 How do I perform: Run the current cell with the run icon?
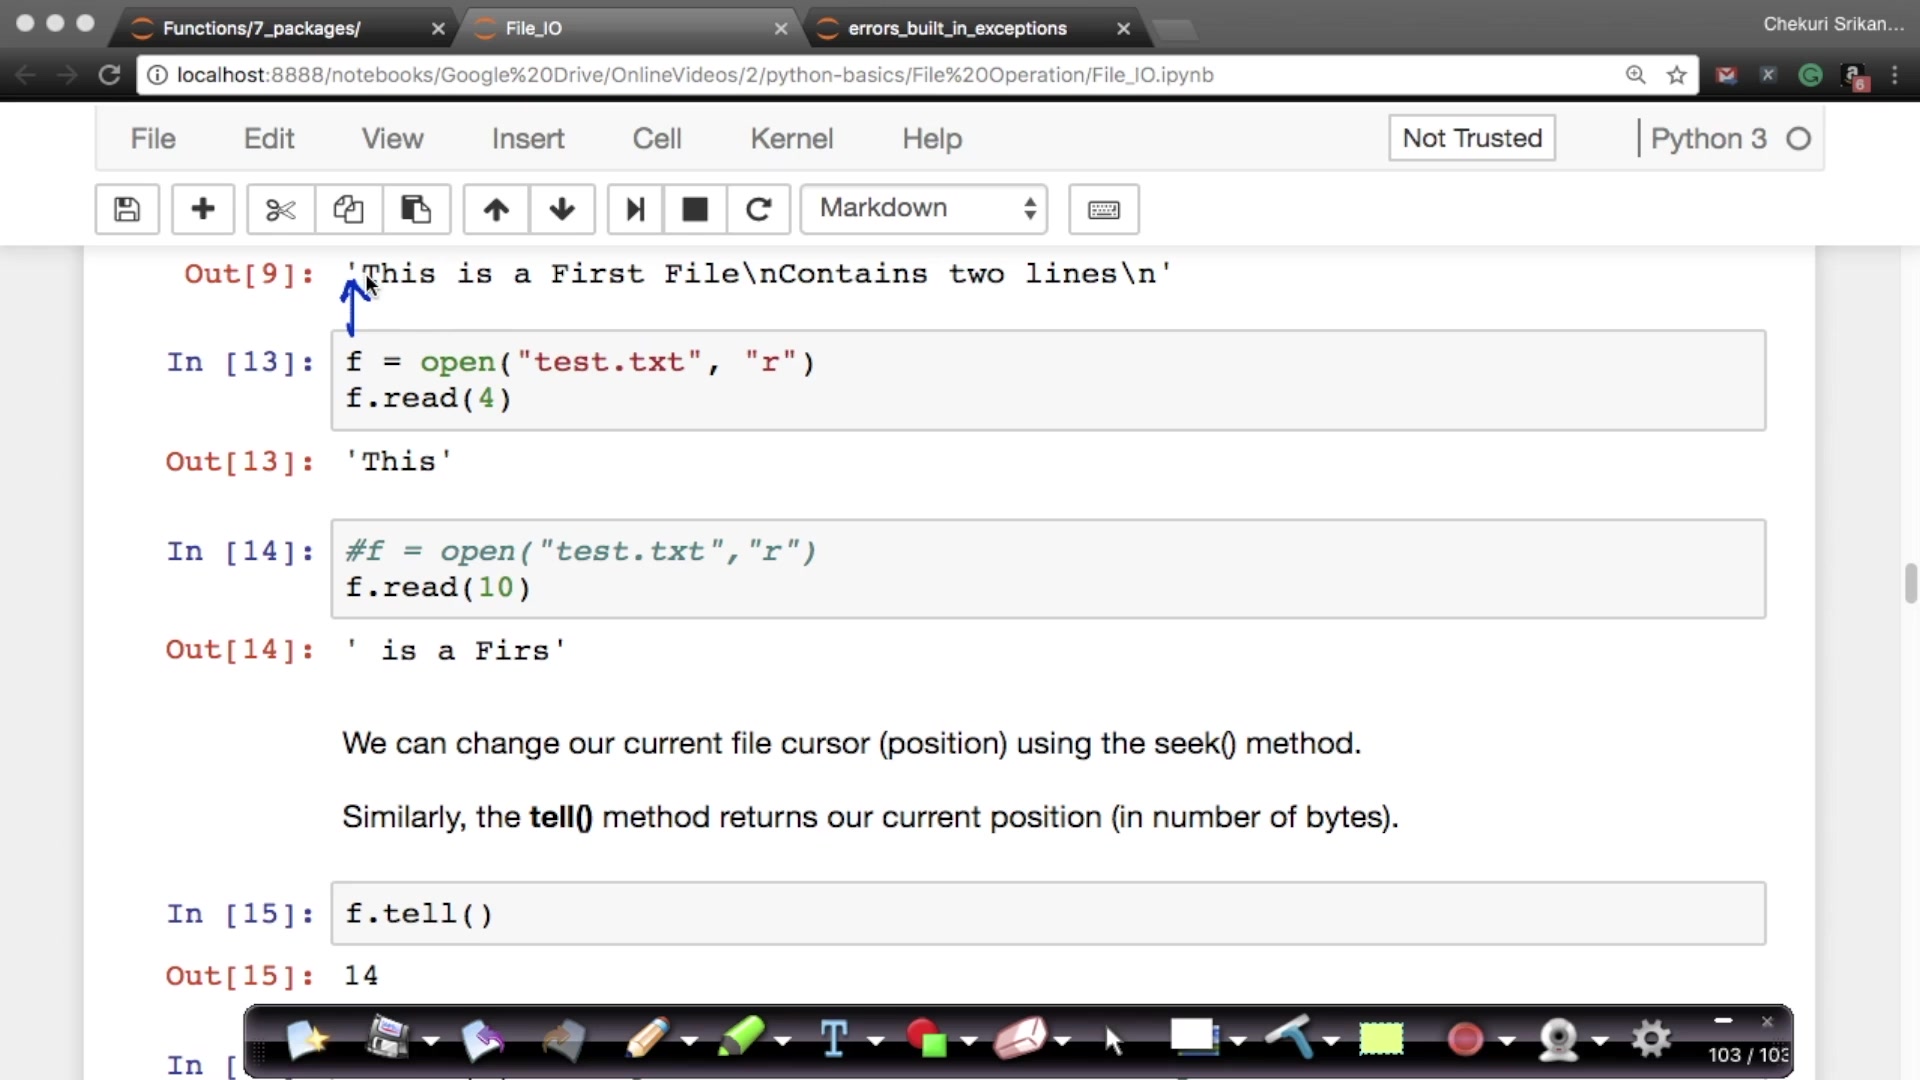click(x=635, y=209)
